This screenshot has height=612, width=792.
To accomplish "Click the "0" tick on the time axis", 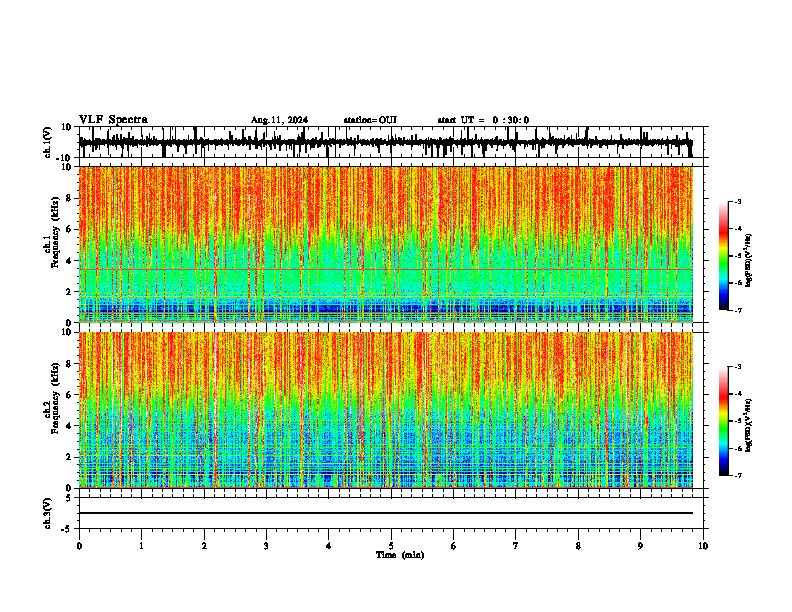I will click(x=79, y=546).
